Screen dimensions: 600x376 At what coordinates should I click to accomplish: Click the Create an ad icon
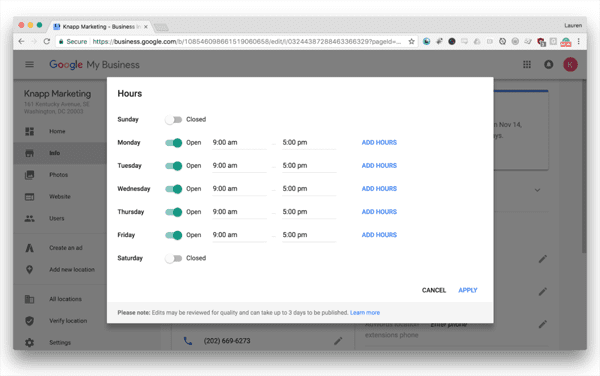(29, 248)
